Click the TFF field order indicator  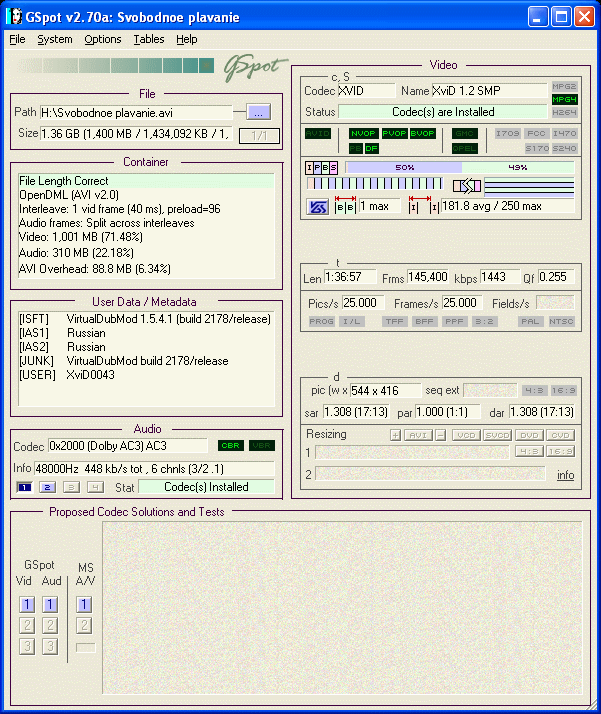(x=394, y=321)
